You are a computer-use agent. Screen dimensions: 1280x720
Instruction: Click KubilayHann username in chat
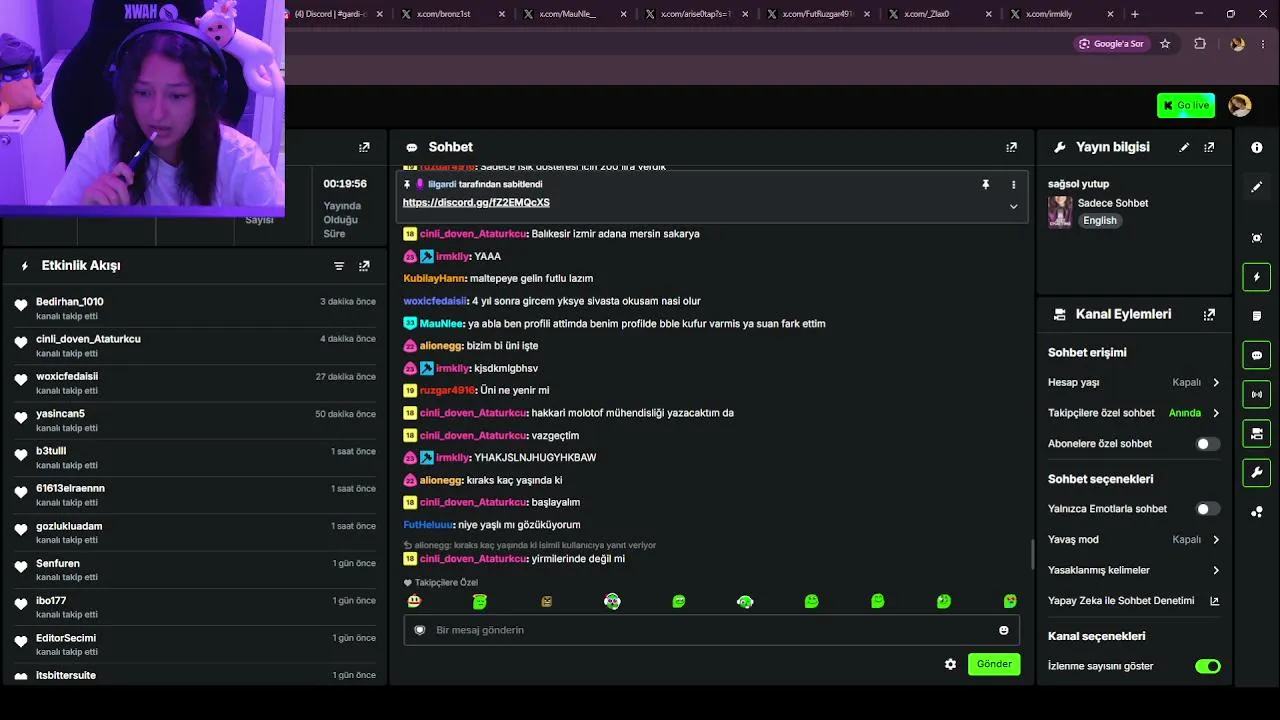(x=435, y=279)
